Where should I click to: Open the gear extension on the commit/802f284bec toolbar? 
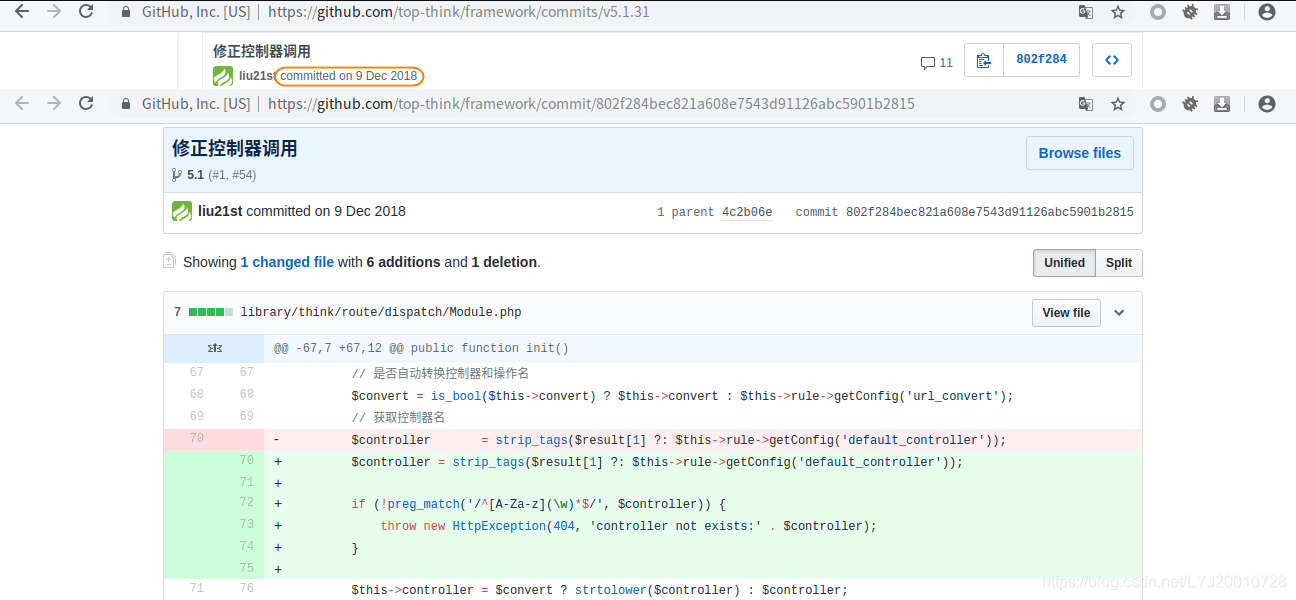[x=1190, y=104]
